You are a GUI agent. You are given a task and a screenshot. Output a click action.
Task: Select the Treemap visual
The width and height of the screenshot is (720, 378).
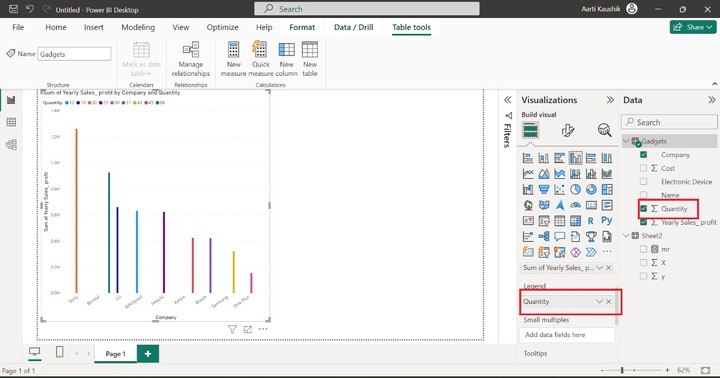pyautogui.click(x=607, y=189)
